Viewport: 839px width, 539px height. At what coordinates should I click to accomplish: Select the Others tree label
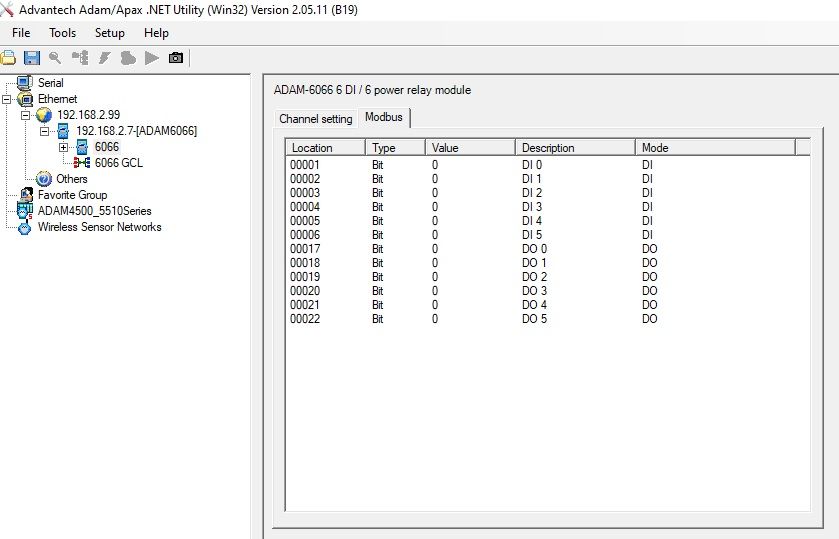point(72,179)
